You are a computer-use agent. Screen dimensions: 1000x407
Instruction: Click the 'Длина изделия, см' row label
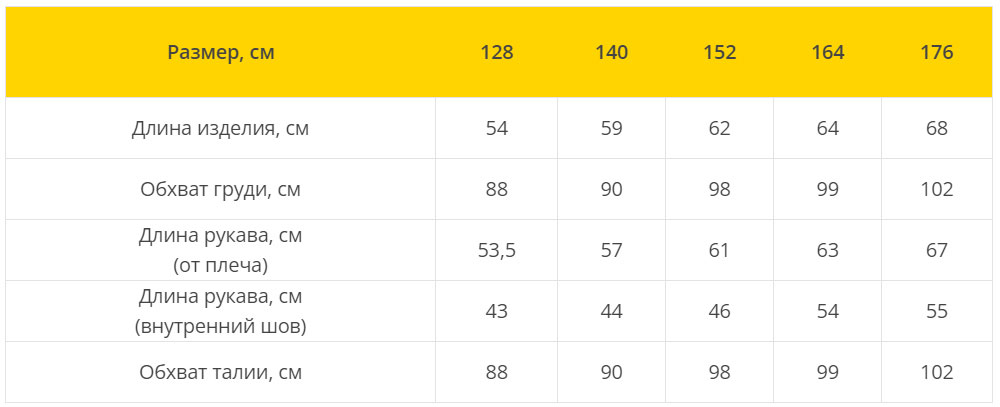(x=221, y=129)
